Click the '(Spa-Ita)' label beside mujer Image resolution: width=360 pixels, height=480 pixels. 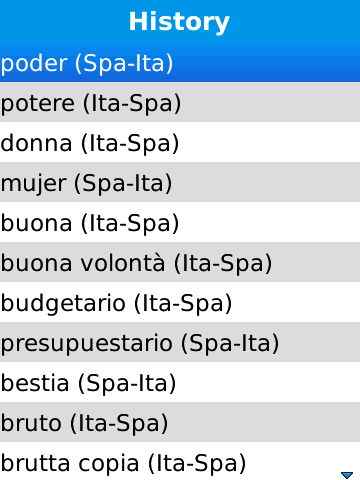point(123,184)
